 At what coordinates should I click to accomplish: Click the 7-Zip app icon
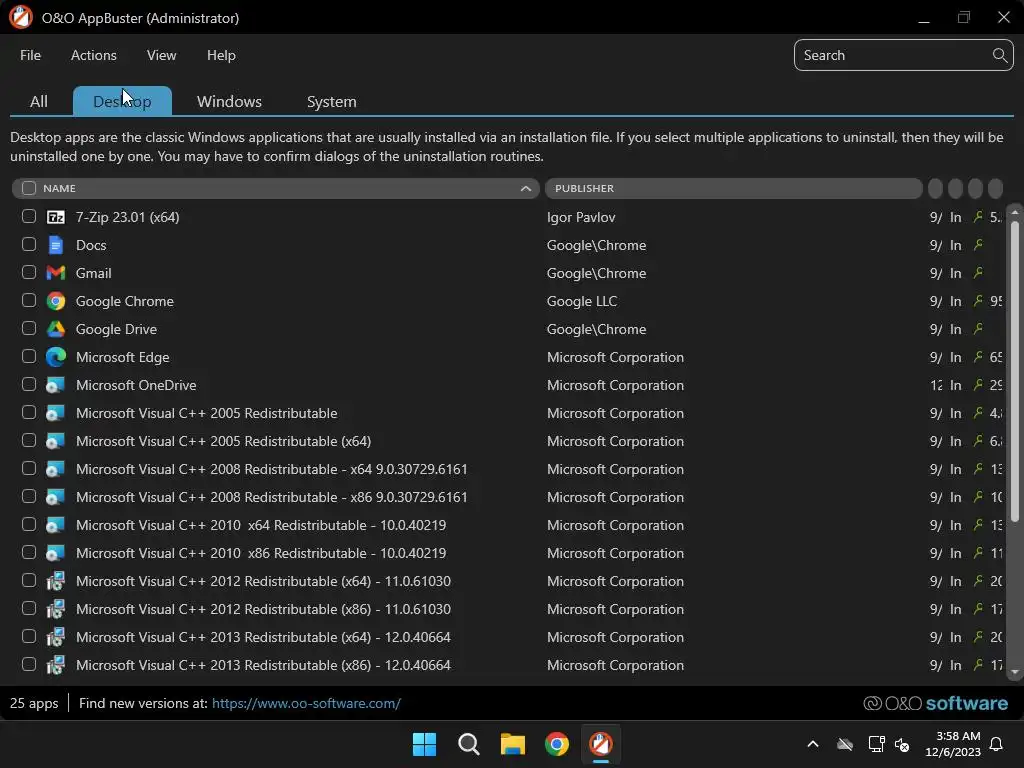point(56,217)
